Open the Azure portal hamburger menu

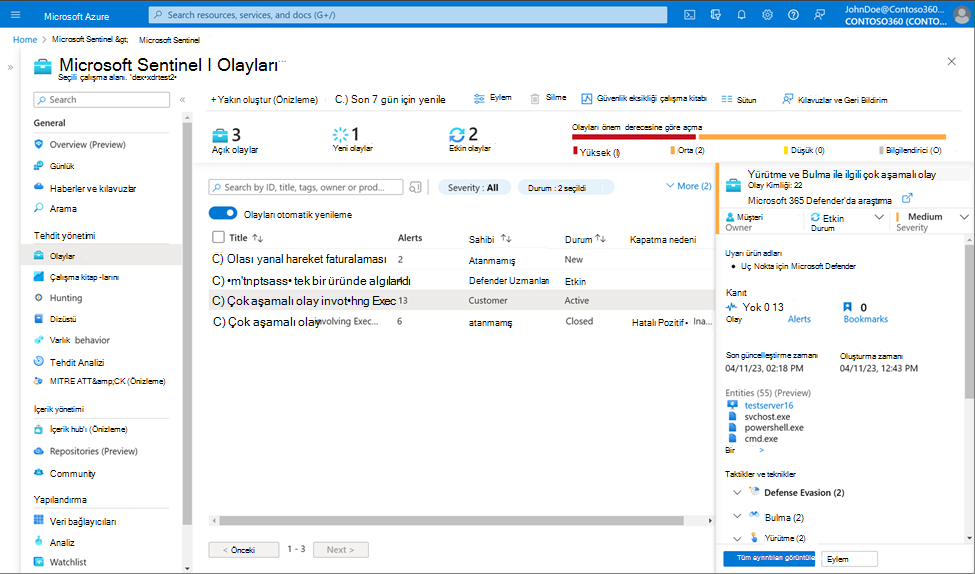click(16, 15)
